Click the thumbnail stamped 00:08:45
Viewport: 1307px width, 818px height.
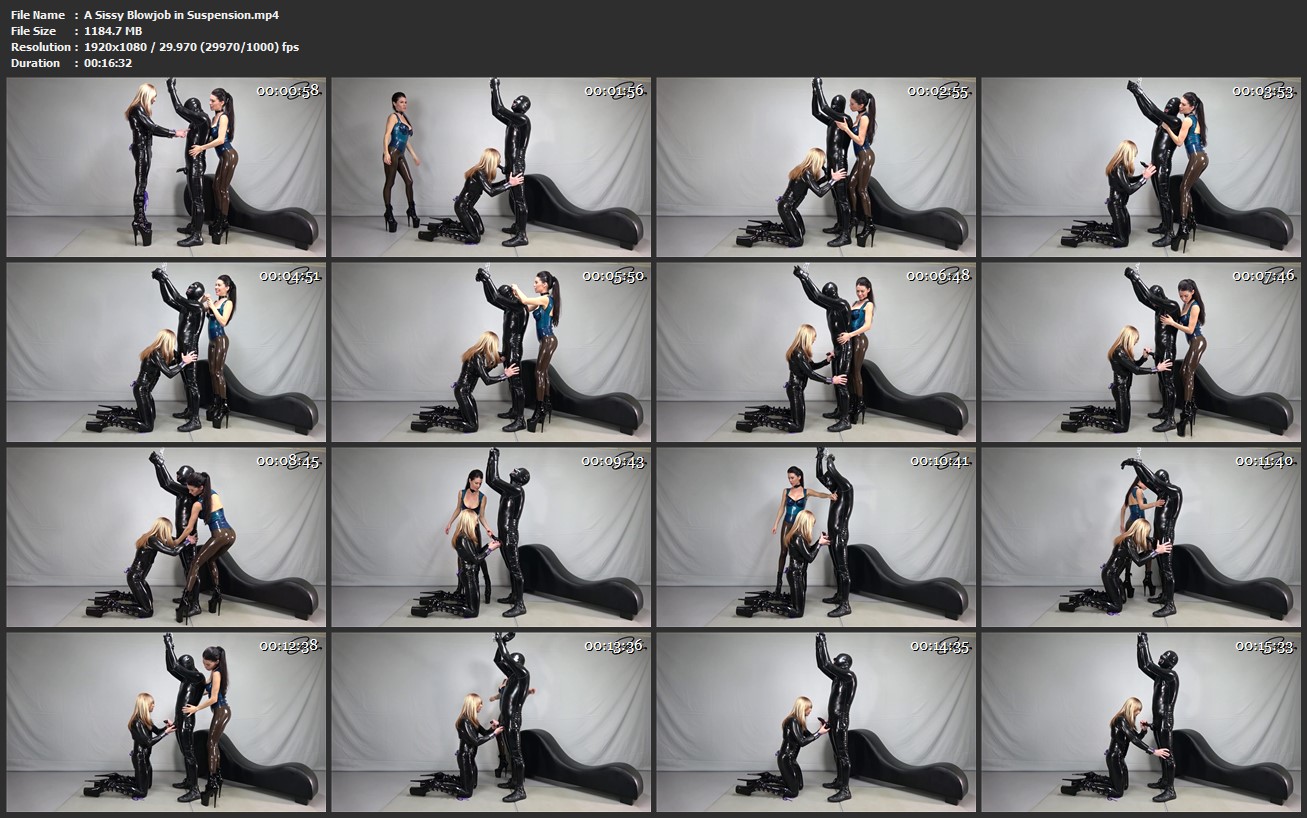[166, 537]
